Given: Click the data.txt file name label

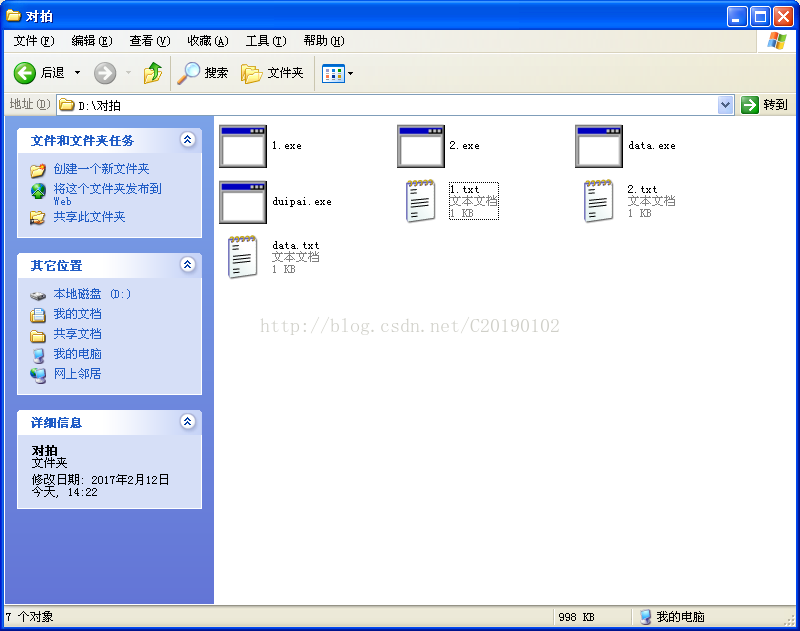Looking at the screenshot, I should [296, 245].
